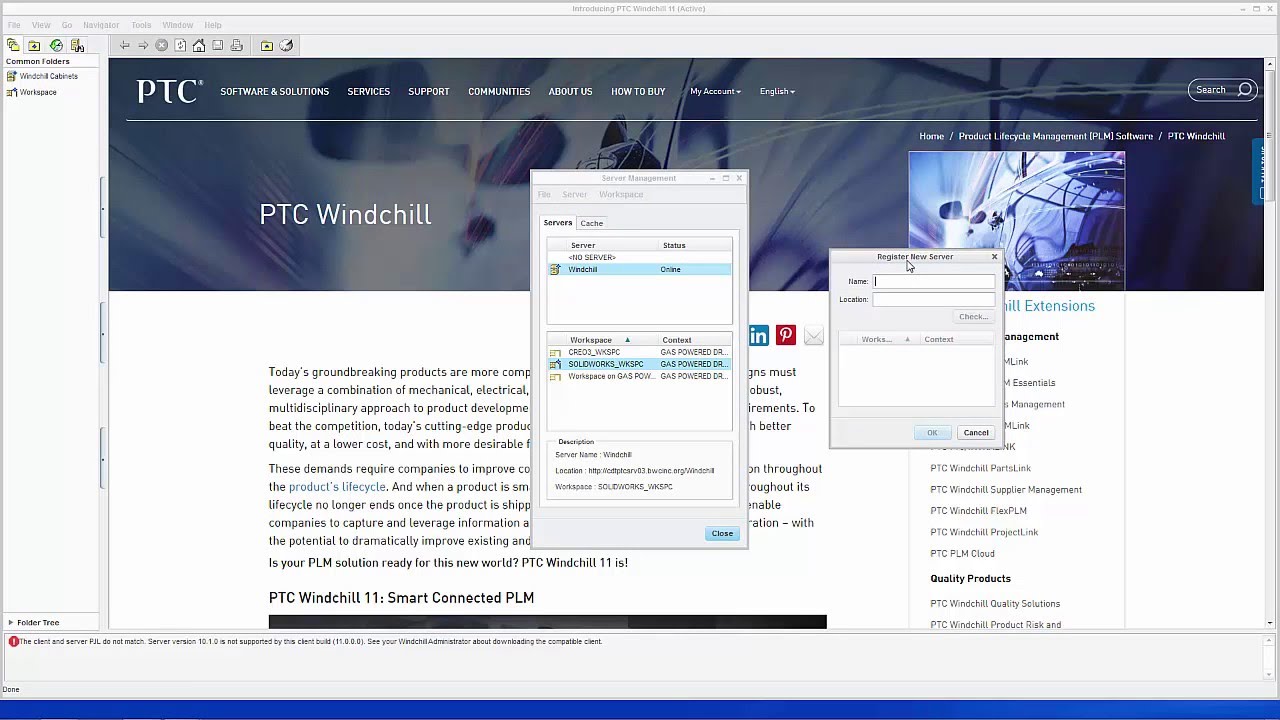Viewport: 1280px width, 720px height.
Task: Open the folder tree navigator icon in the left panel
Action: 12,45
